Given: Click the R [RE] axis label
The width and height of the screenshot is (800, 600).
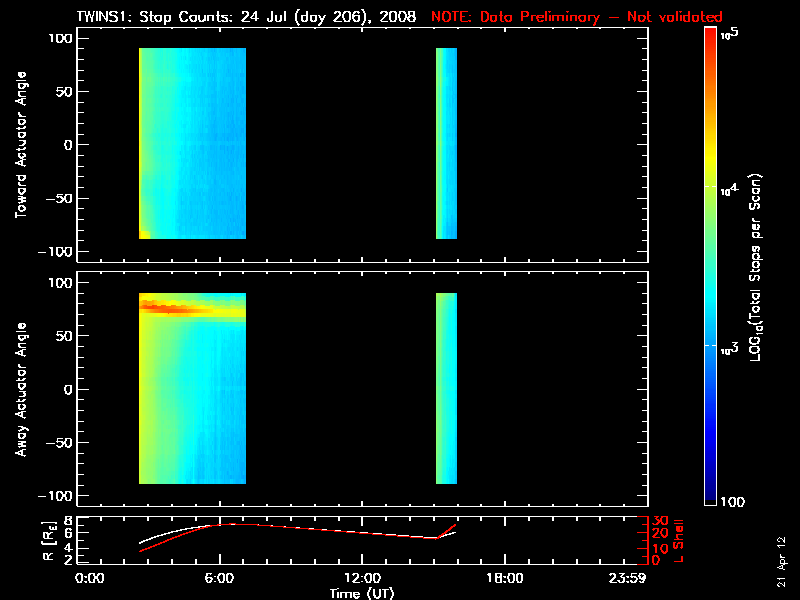Looking at the screenshot, I should point(49,541).
